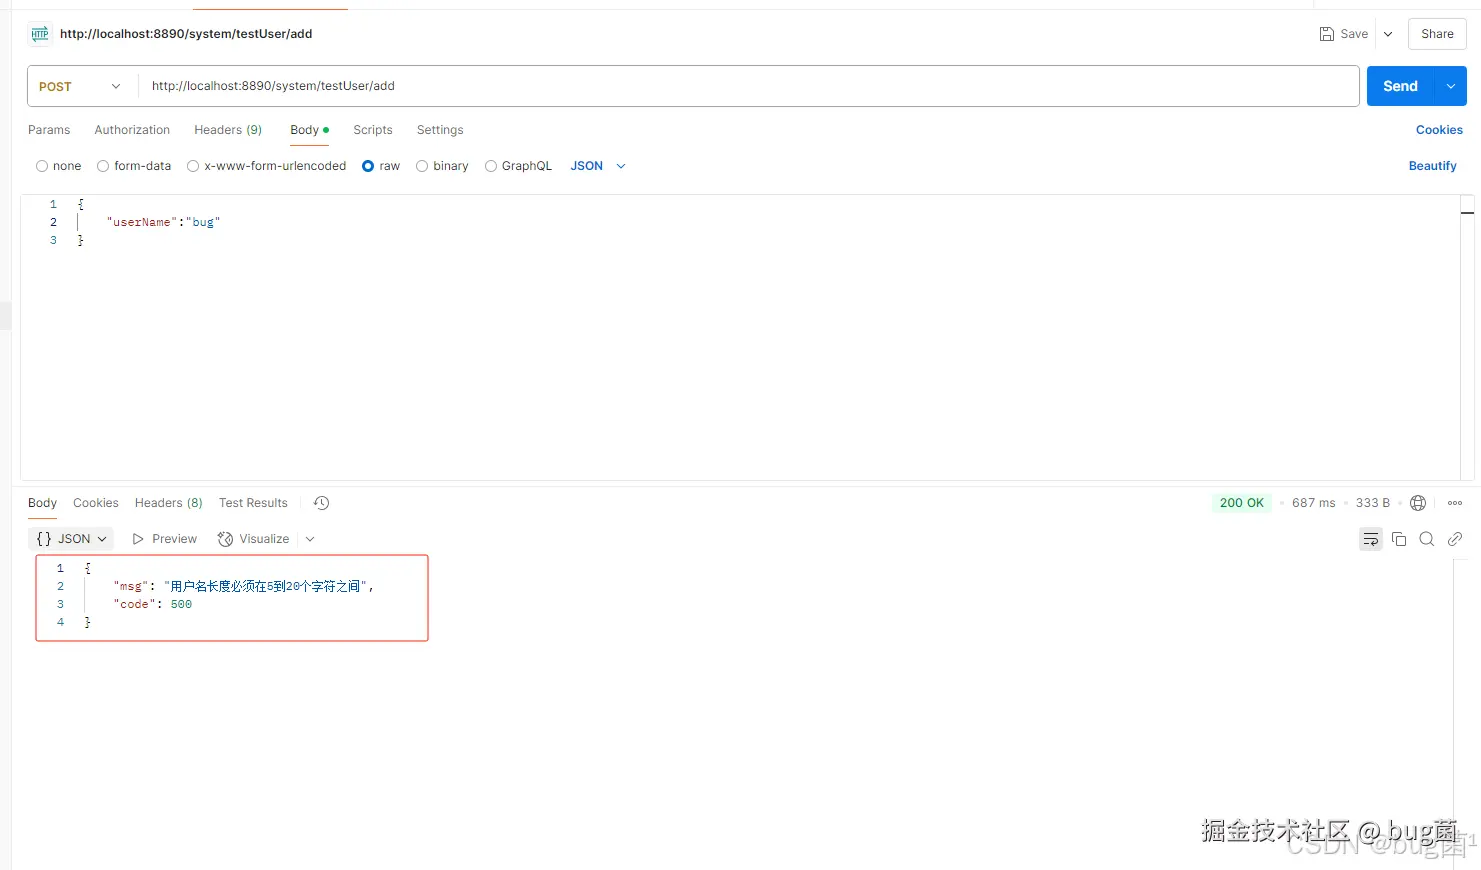The height and width of the screenshot is (870, 1481).
Task: Click the 333 B response size
Action: 1373,503
